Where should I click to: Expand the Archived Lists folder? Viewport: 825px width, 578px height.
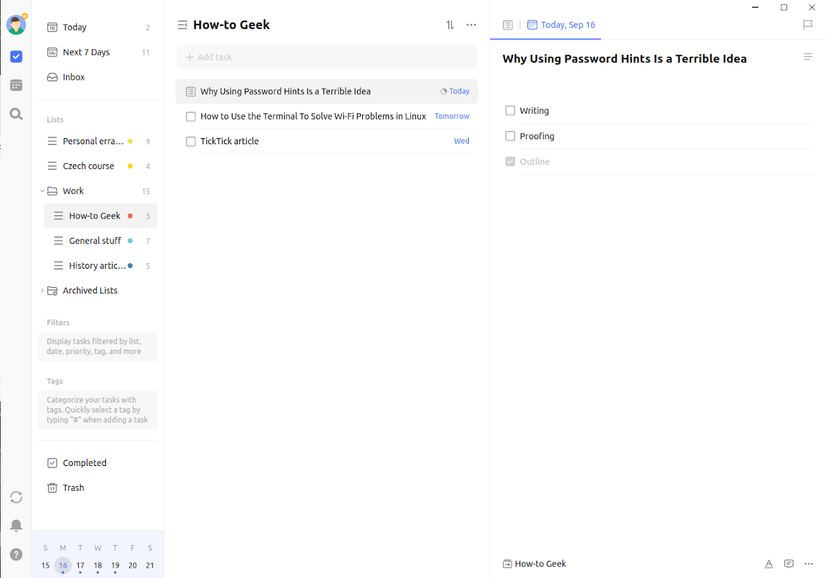pyautogui.click(x=42, y=290)
